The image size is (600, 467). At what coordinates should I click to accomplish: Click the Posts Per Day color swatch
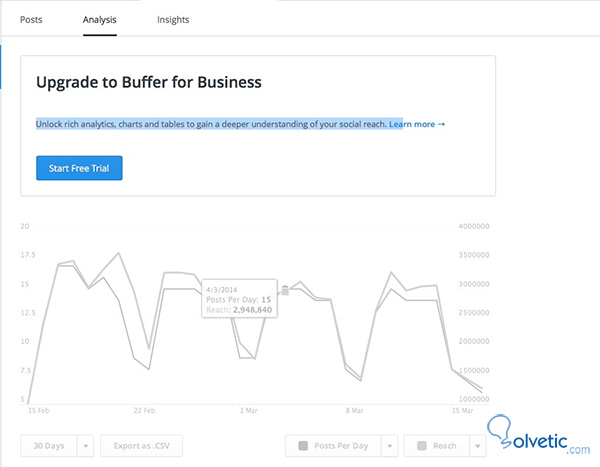[x=304, y=446]
